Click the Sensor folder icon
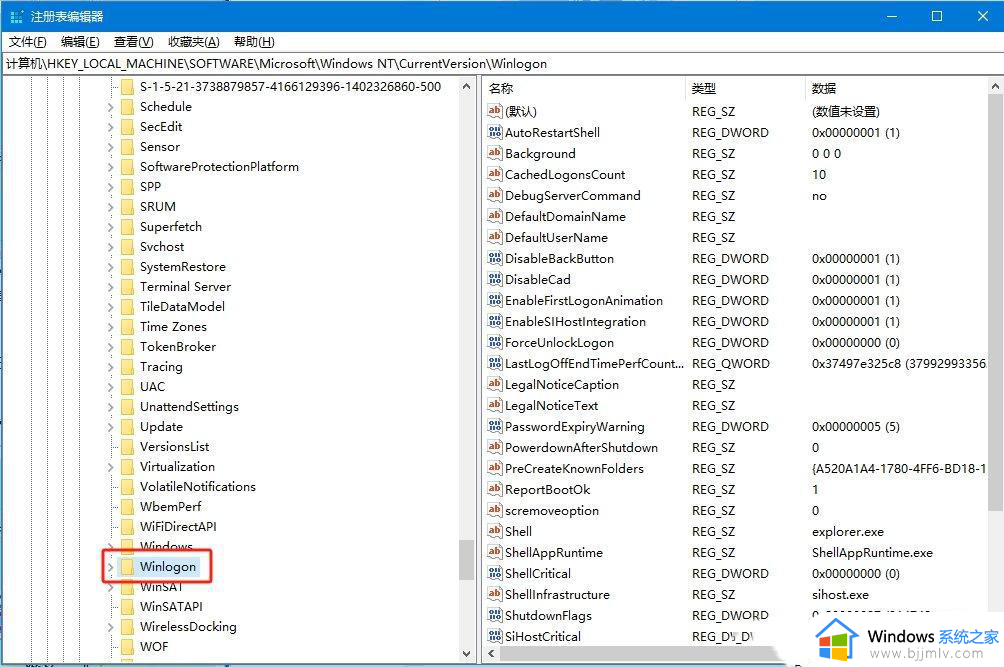 [x=127, y=147]
